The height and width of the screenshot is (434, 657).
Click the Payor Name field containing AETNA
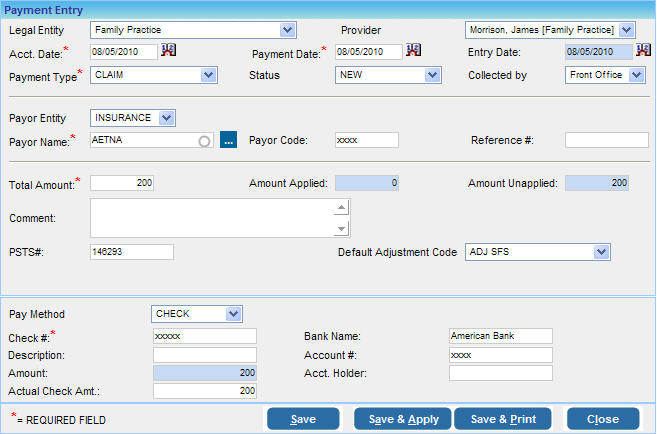tap(152, 140)
